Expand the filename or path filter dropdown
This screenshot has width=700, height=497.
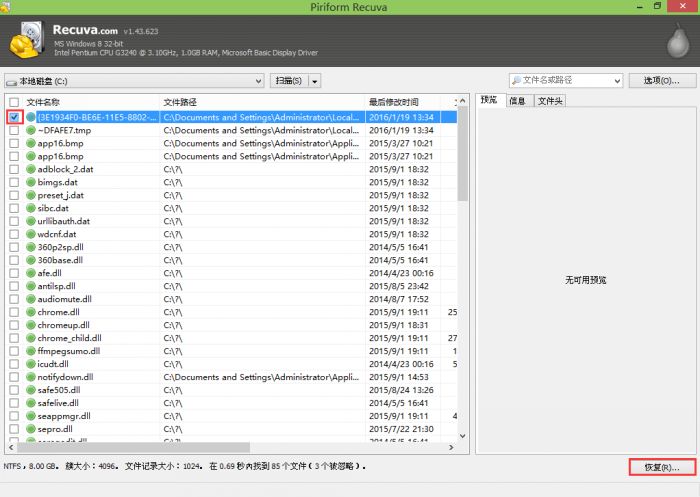617,81
